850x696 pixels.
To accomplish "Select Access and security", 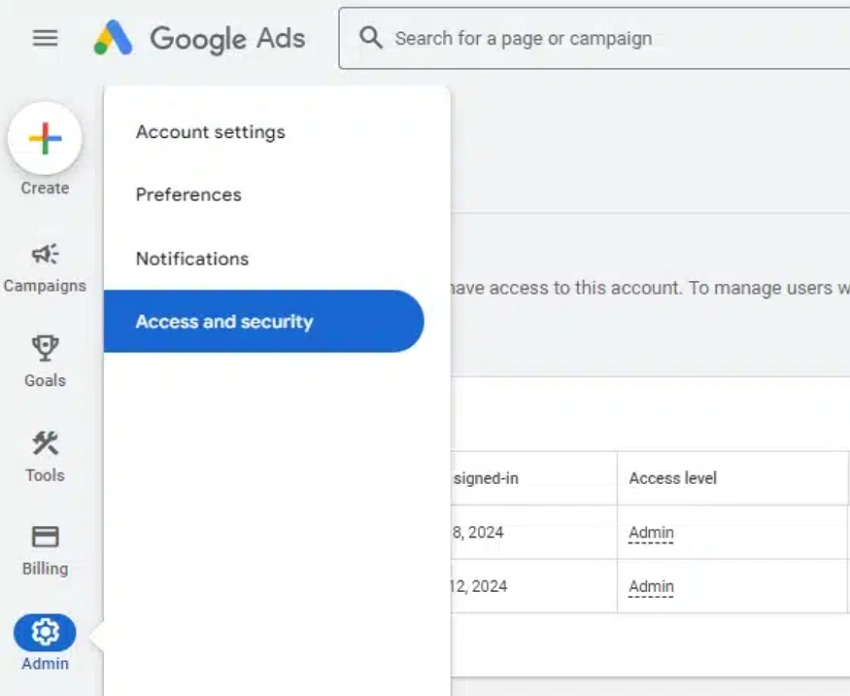I will pos(223,321).
